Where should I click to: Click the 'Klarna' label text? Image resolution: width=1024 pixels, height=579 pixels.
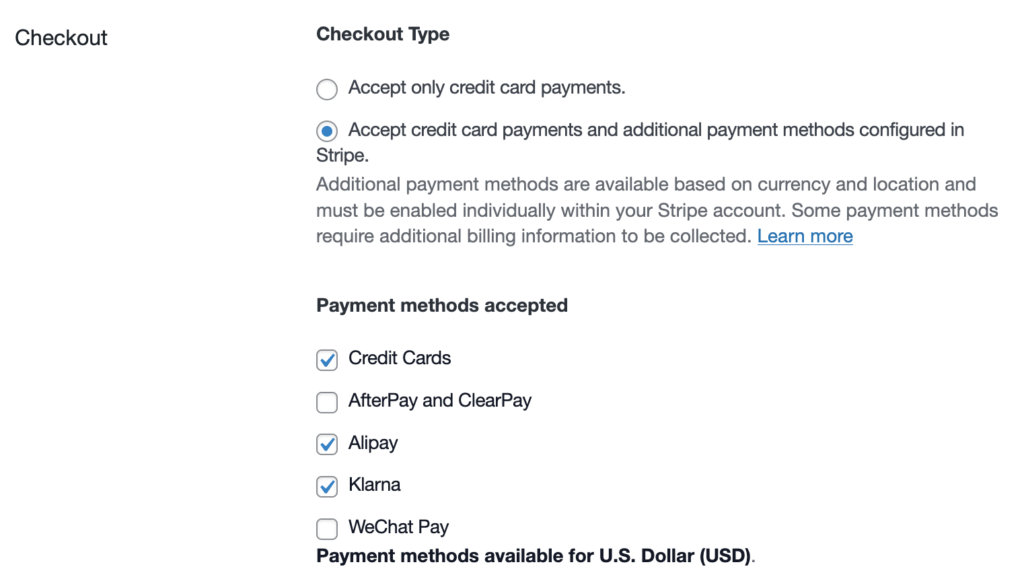click(374, 484)
